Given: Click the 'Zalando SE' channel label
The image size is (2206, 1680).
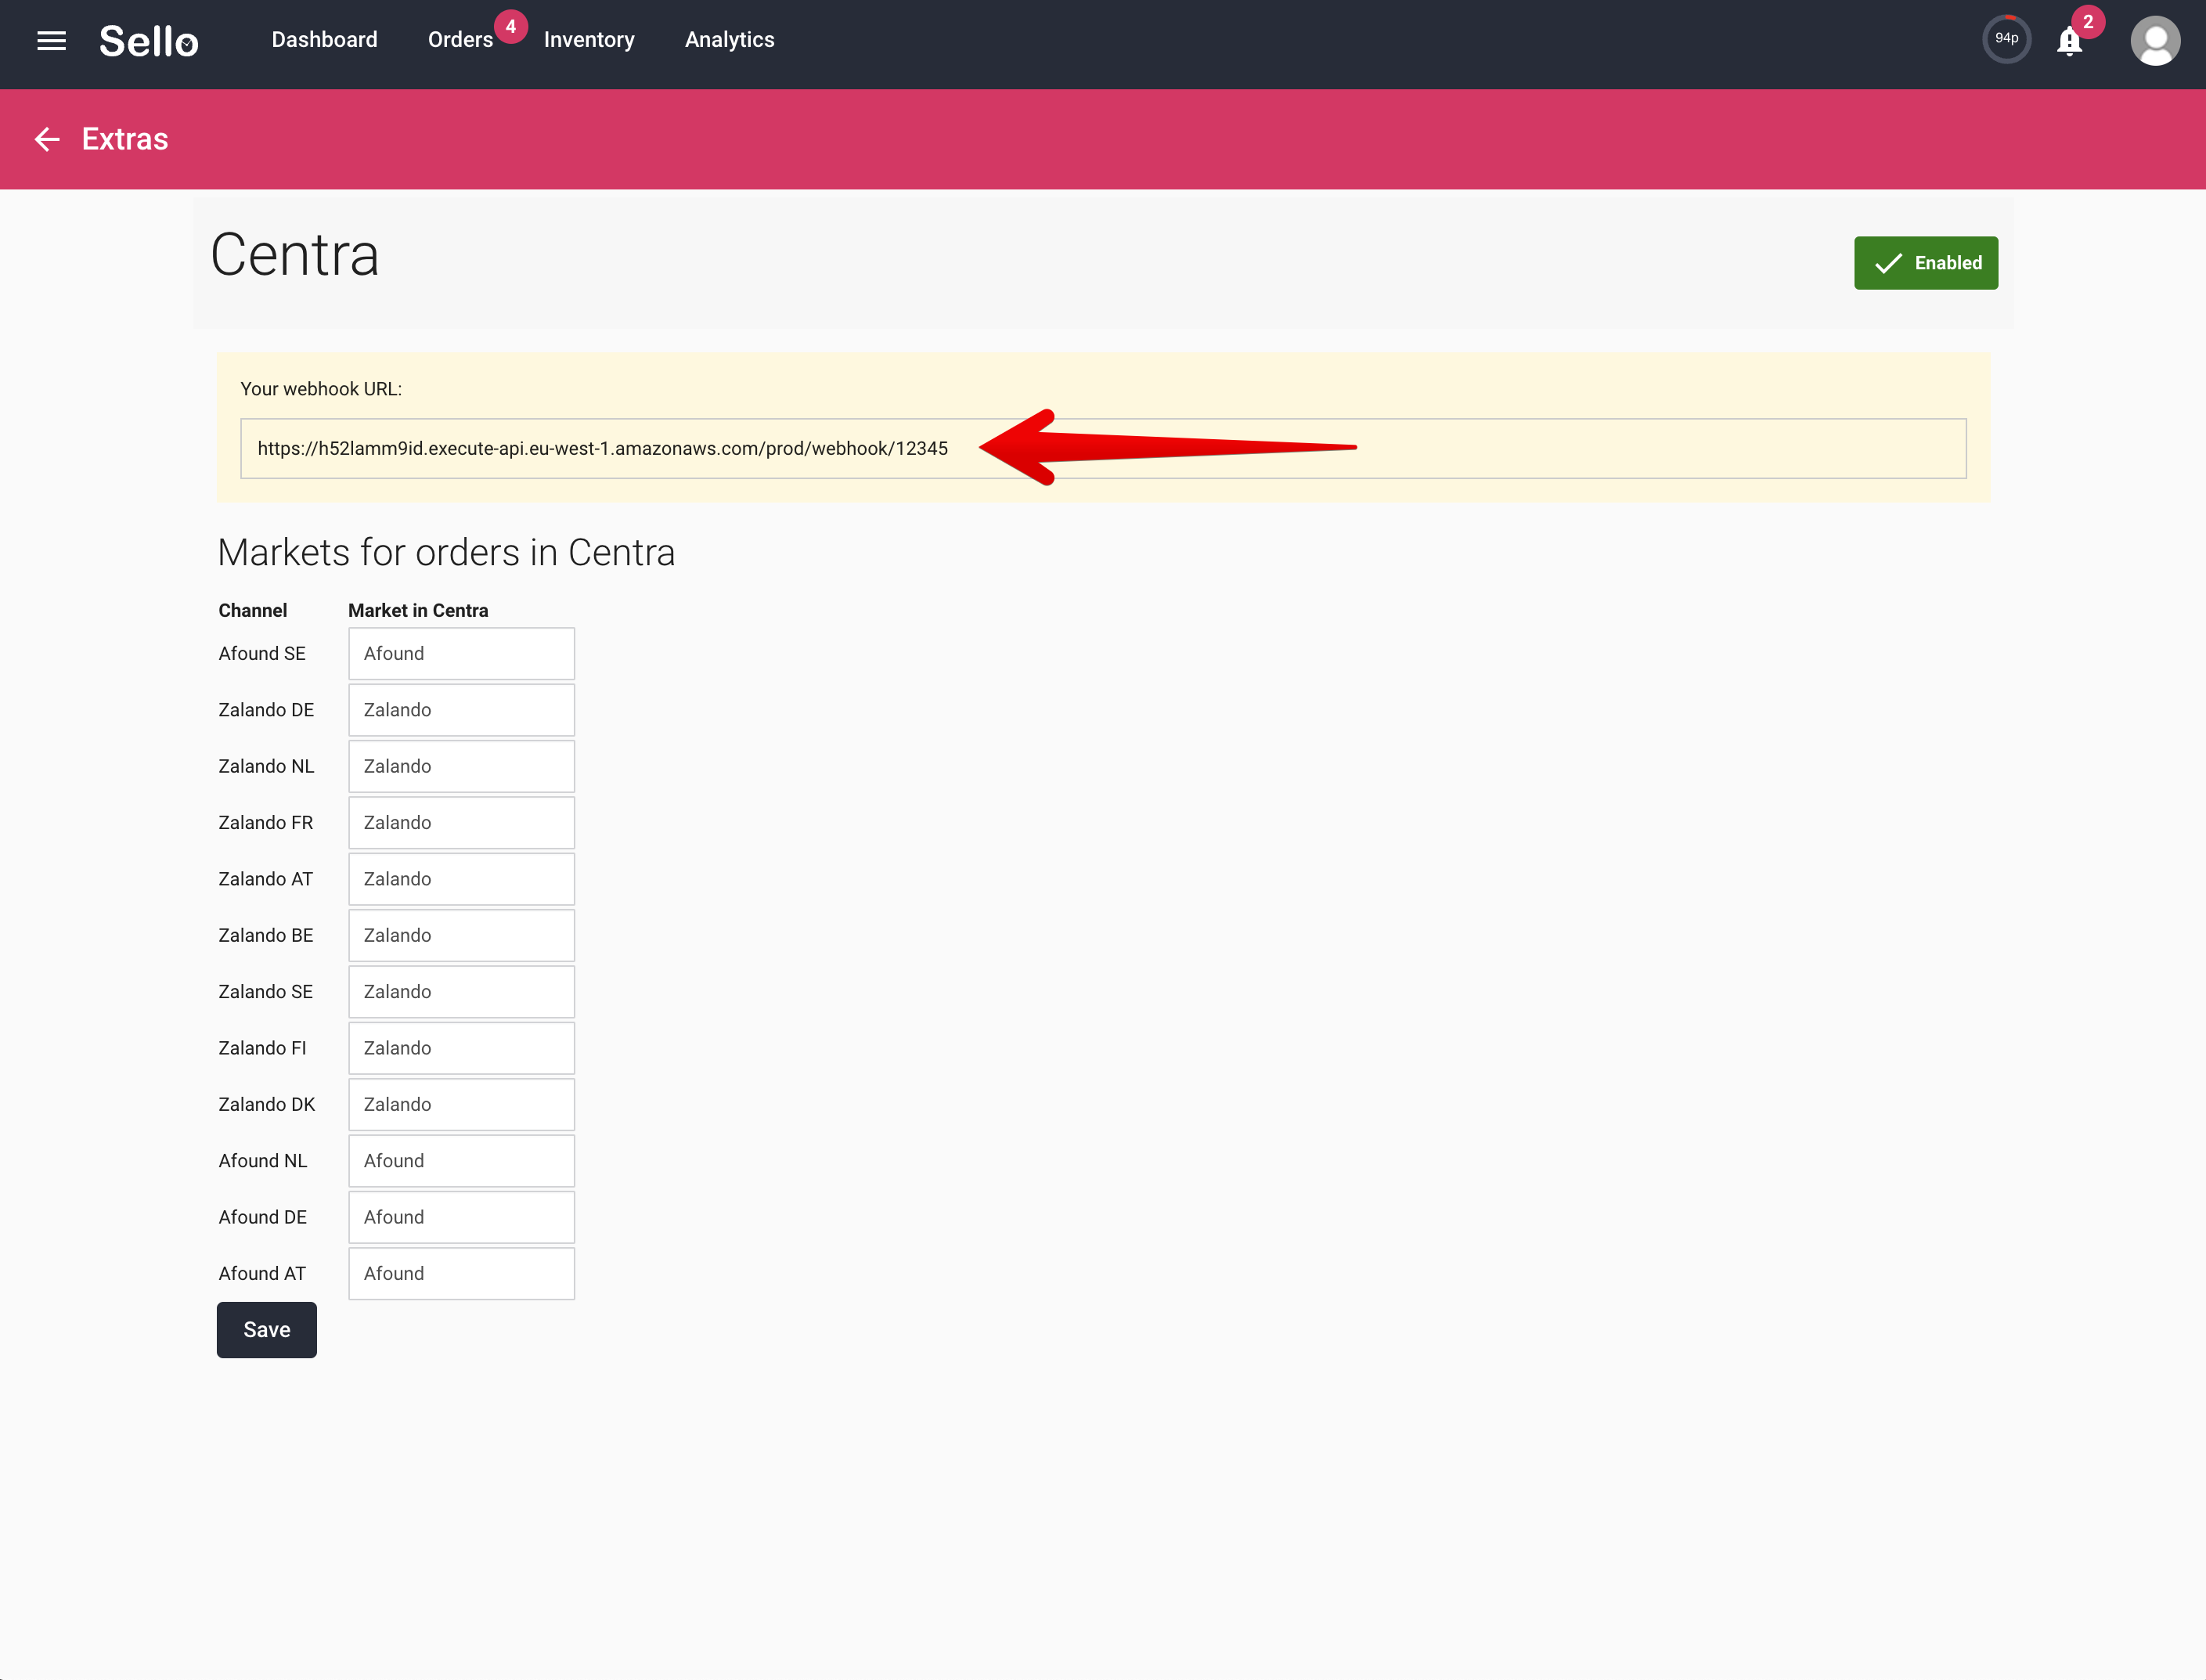Looking at the screenshot, I should (x=266, y=992).
